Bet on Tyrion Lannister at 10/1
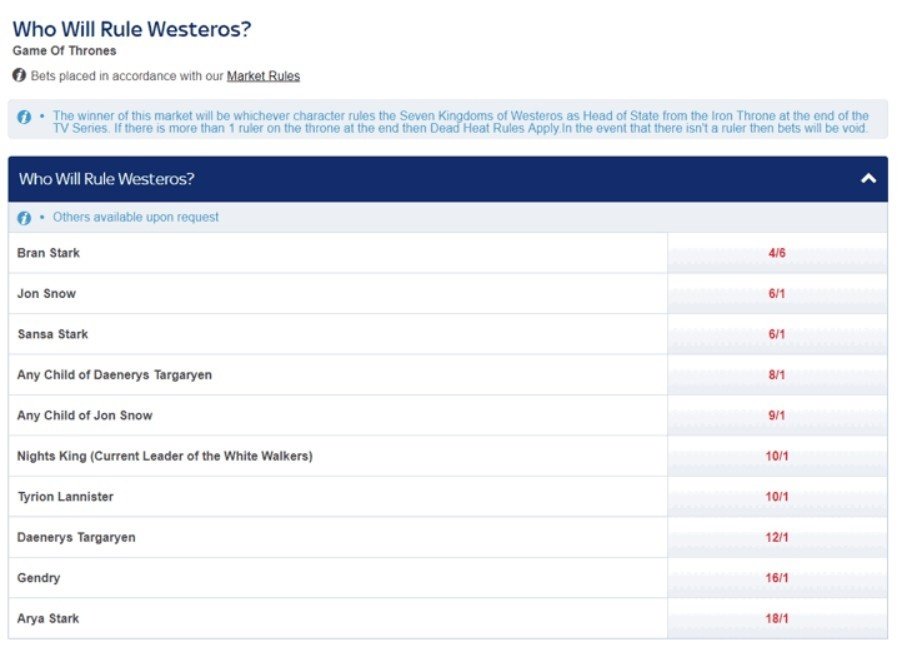The image size is (899, 652). [777, 497]
